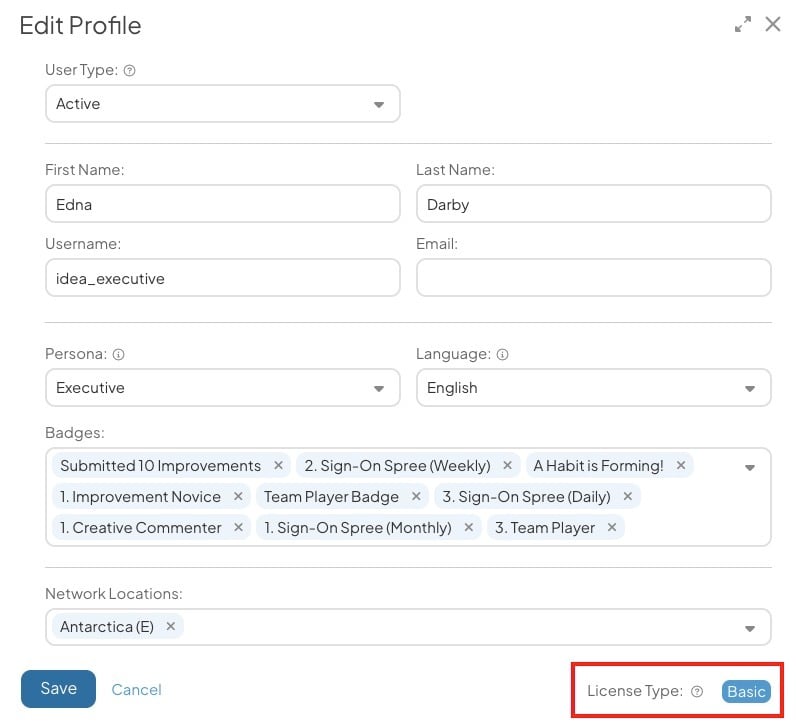Click the Persona info icon

coord(118,354)
